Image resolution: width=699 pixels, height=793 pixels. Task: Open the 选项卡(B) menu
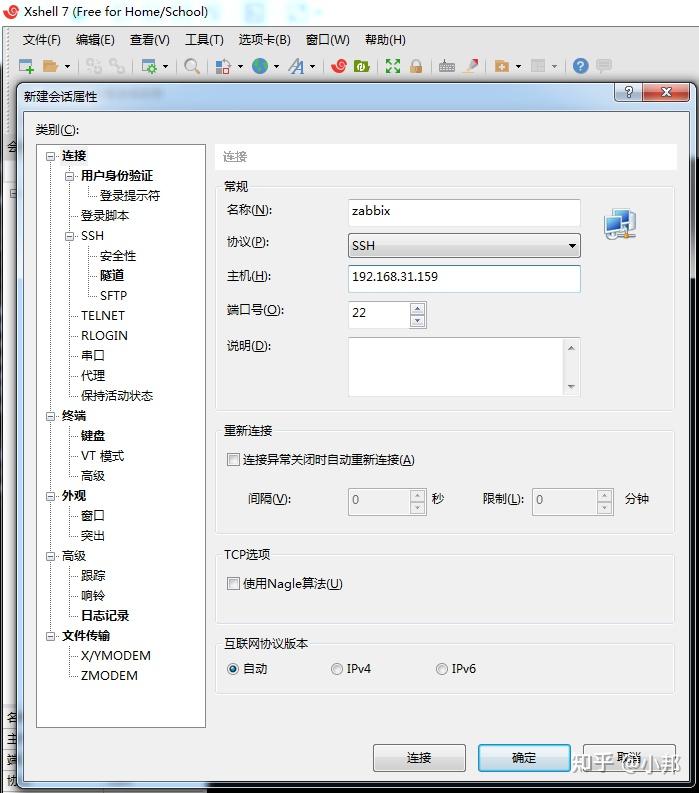point(265,39)
